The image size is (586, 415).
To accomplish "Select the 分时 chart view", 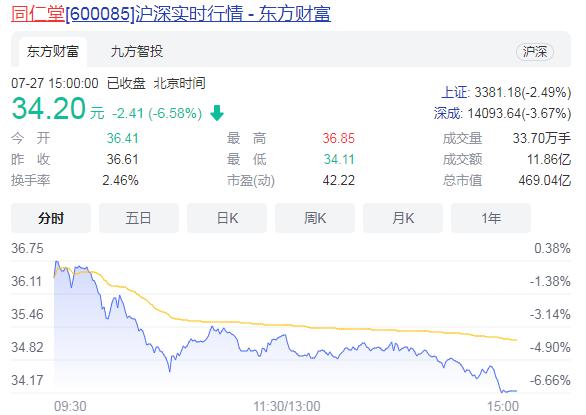I will pyautogui.click(x=51, y=218).
